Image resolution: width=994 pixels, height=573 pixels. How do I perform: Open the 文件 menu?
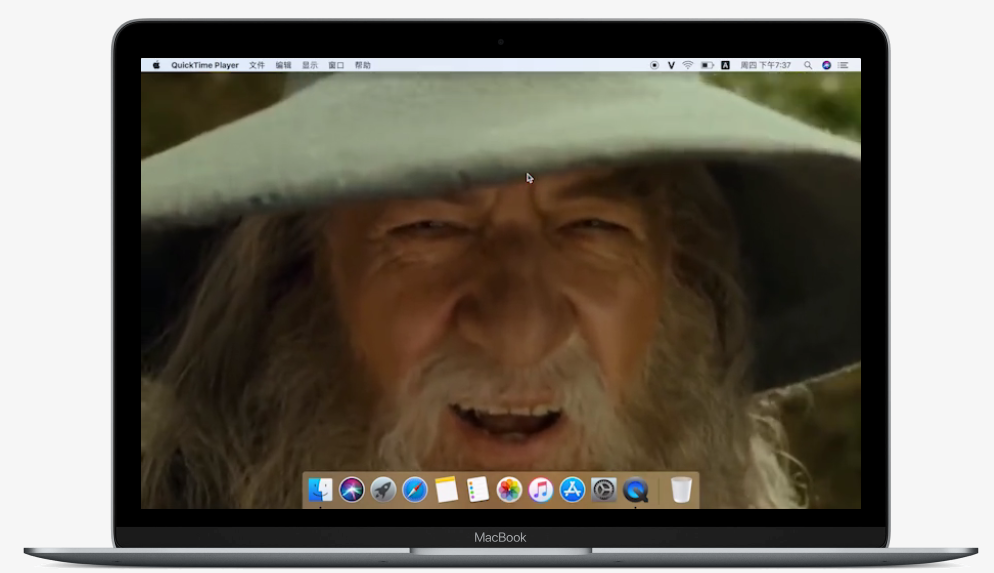point(257,65)
